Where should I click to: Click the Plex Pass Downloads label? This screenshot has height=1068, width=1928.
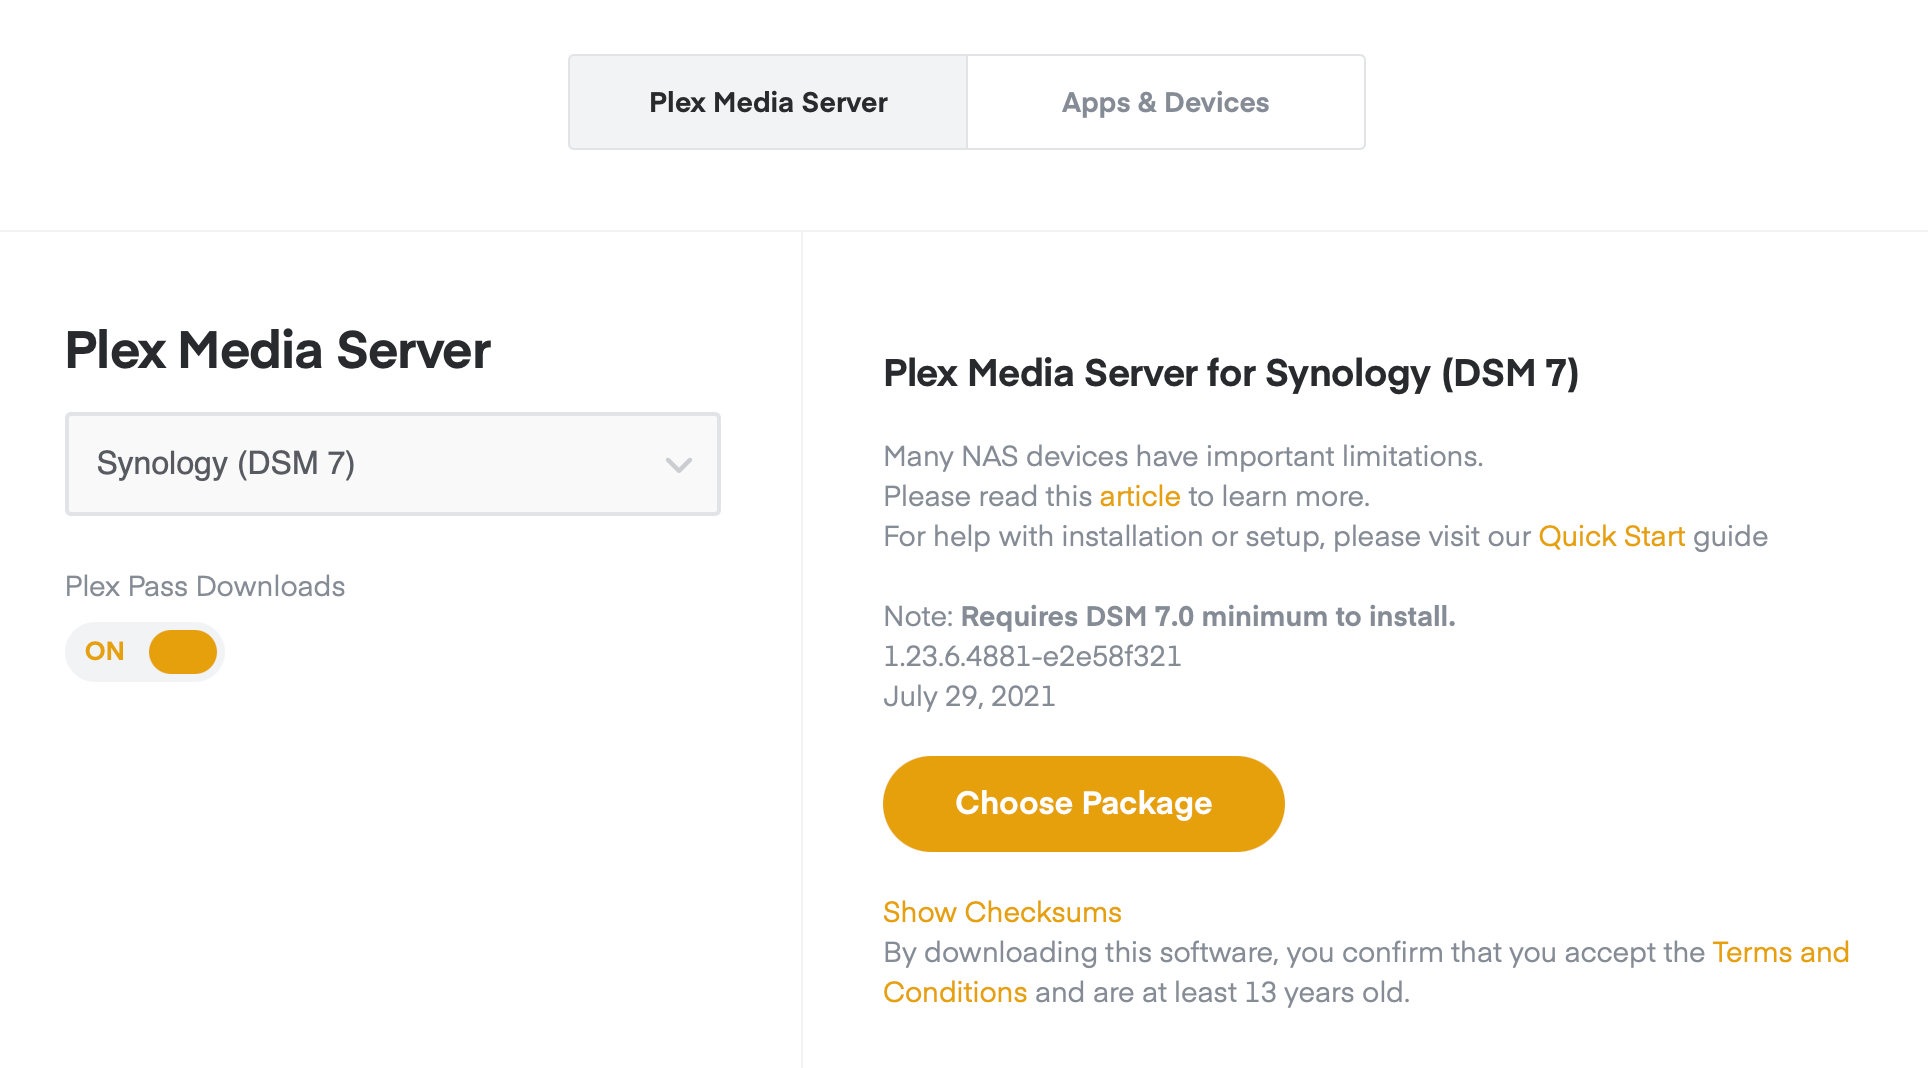click(205, 586)
